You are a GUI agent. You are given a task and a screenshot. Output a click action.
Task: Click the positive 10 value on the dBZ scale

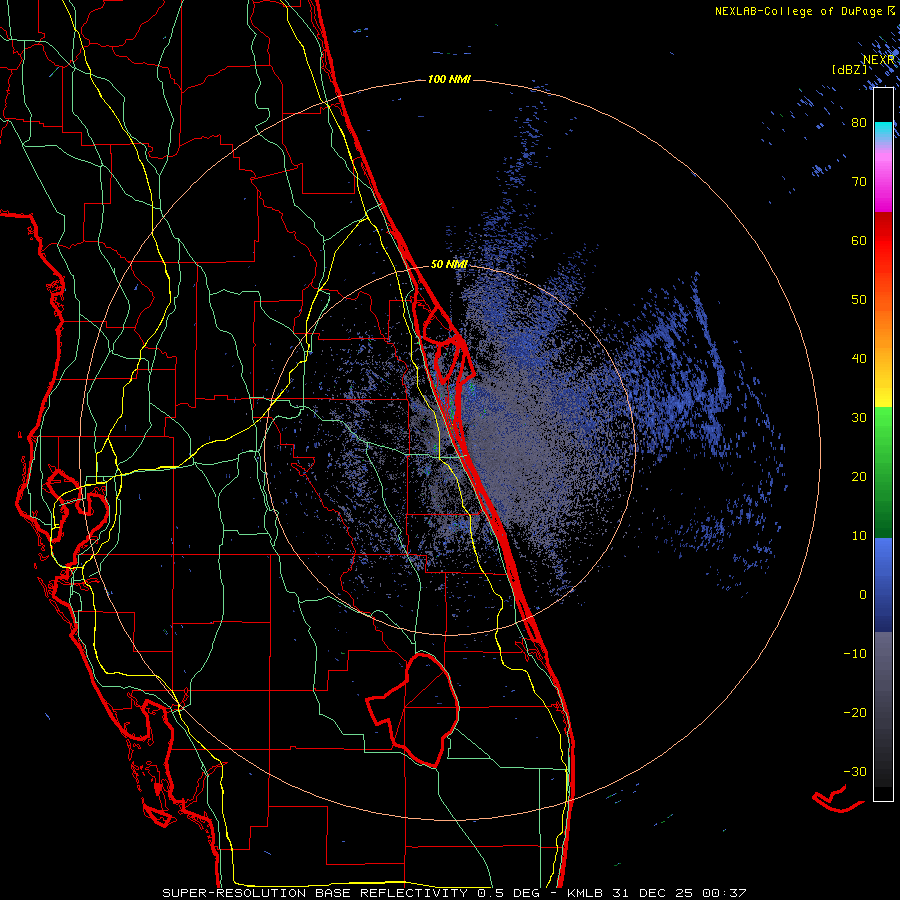click(859, 536)
